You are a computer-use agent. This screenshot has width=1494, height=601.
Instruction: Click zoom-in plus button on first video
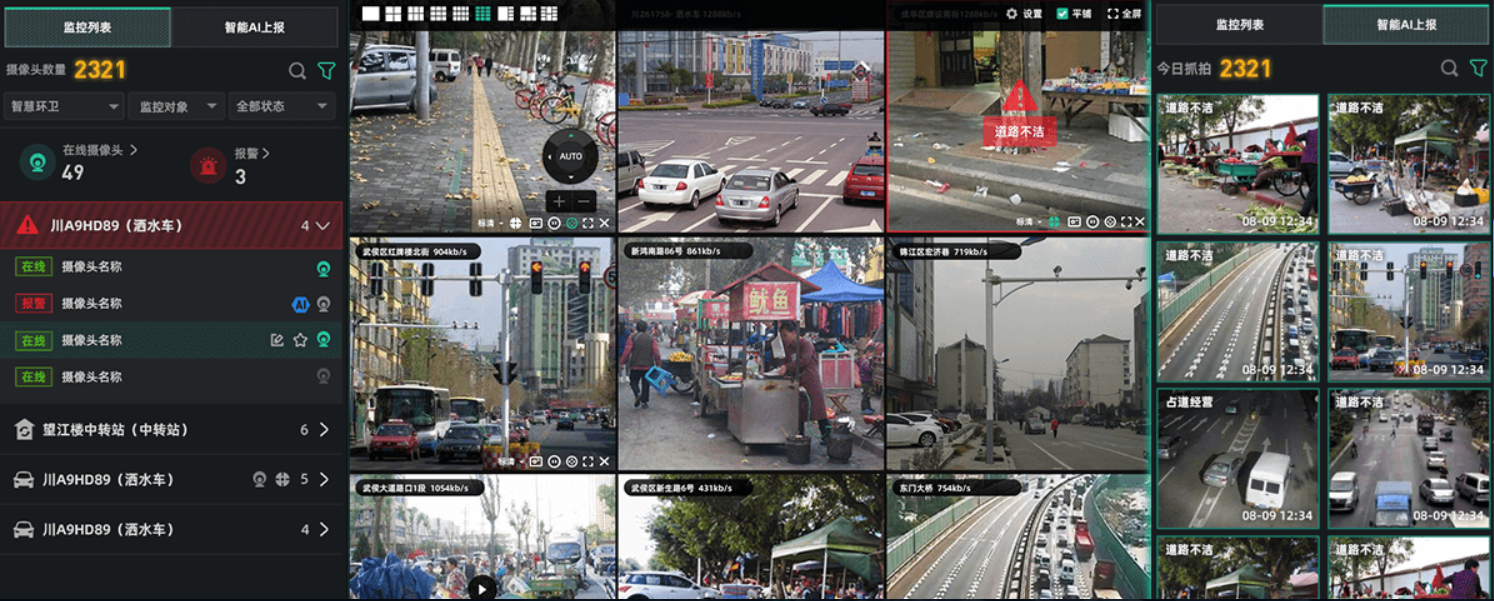559,201
